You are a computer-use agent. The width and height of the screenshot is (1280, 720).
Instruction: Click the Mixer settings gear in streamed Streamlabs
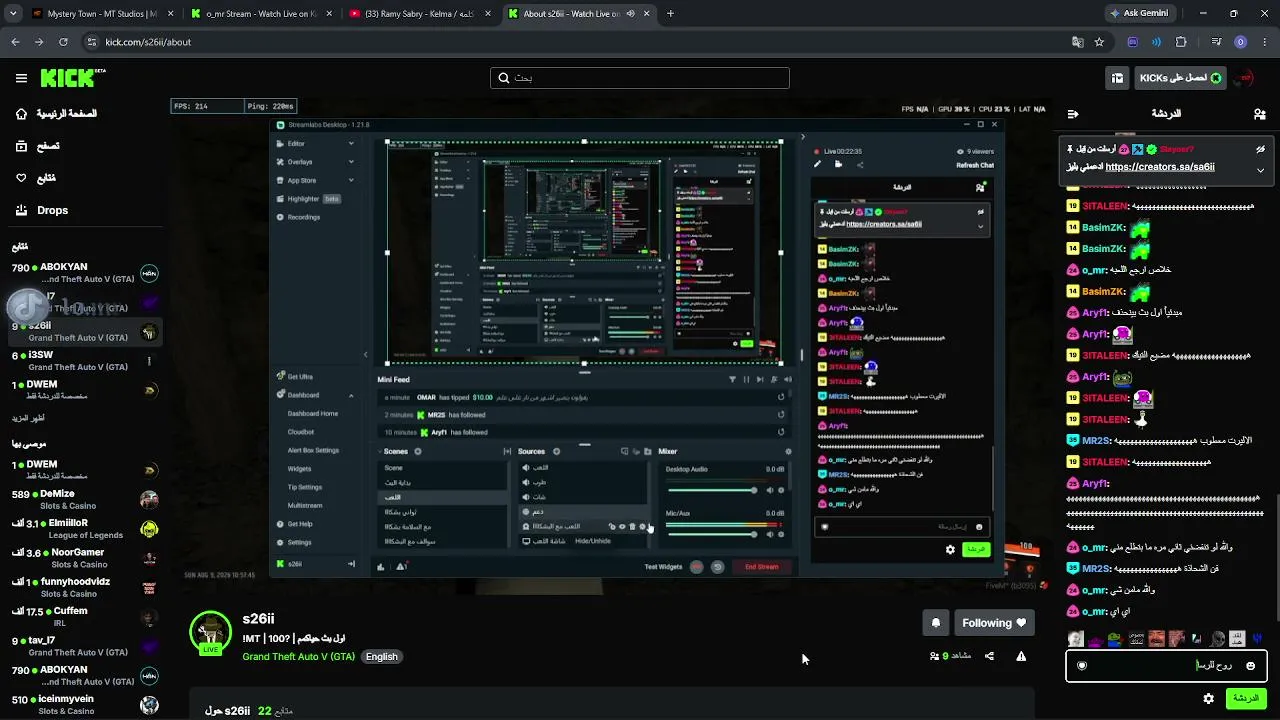[788, 452]
